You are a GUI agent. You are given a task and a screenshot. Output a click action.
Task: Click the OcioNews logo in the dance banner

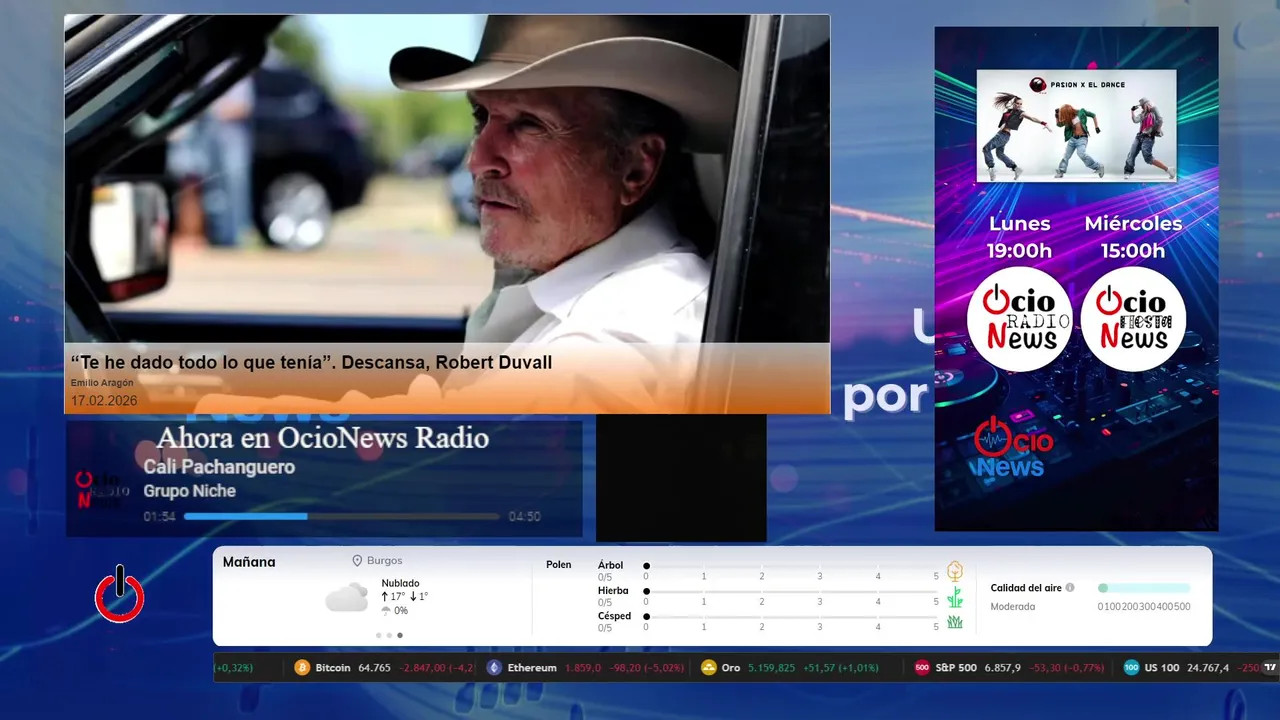click(1013, 448)
